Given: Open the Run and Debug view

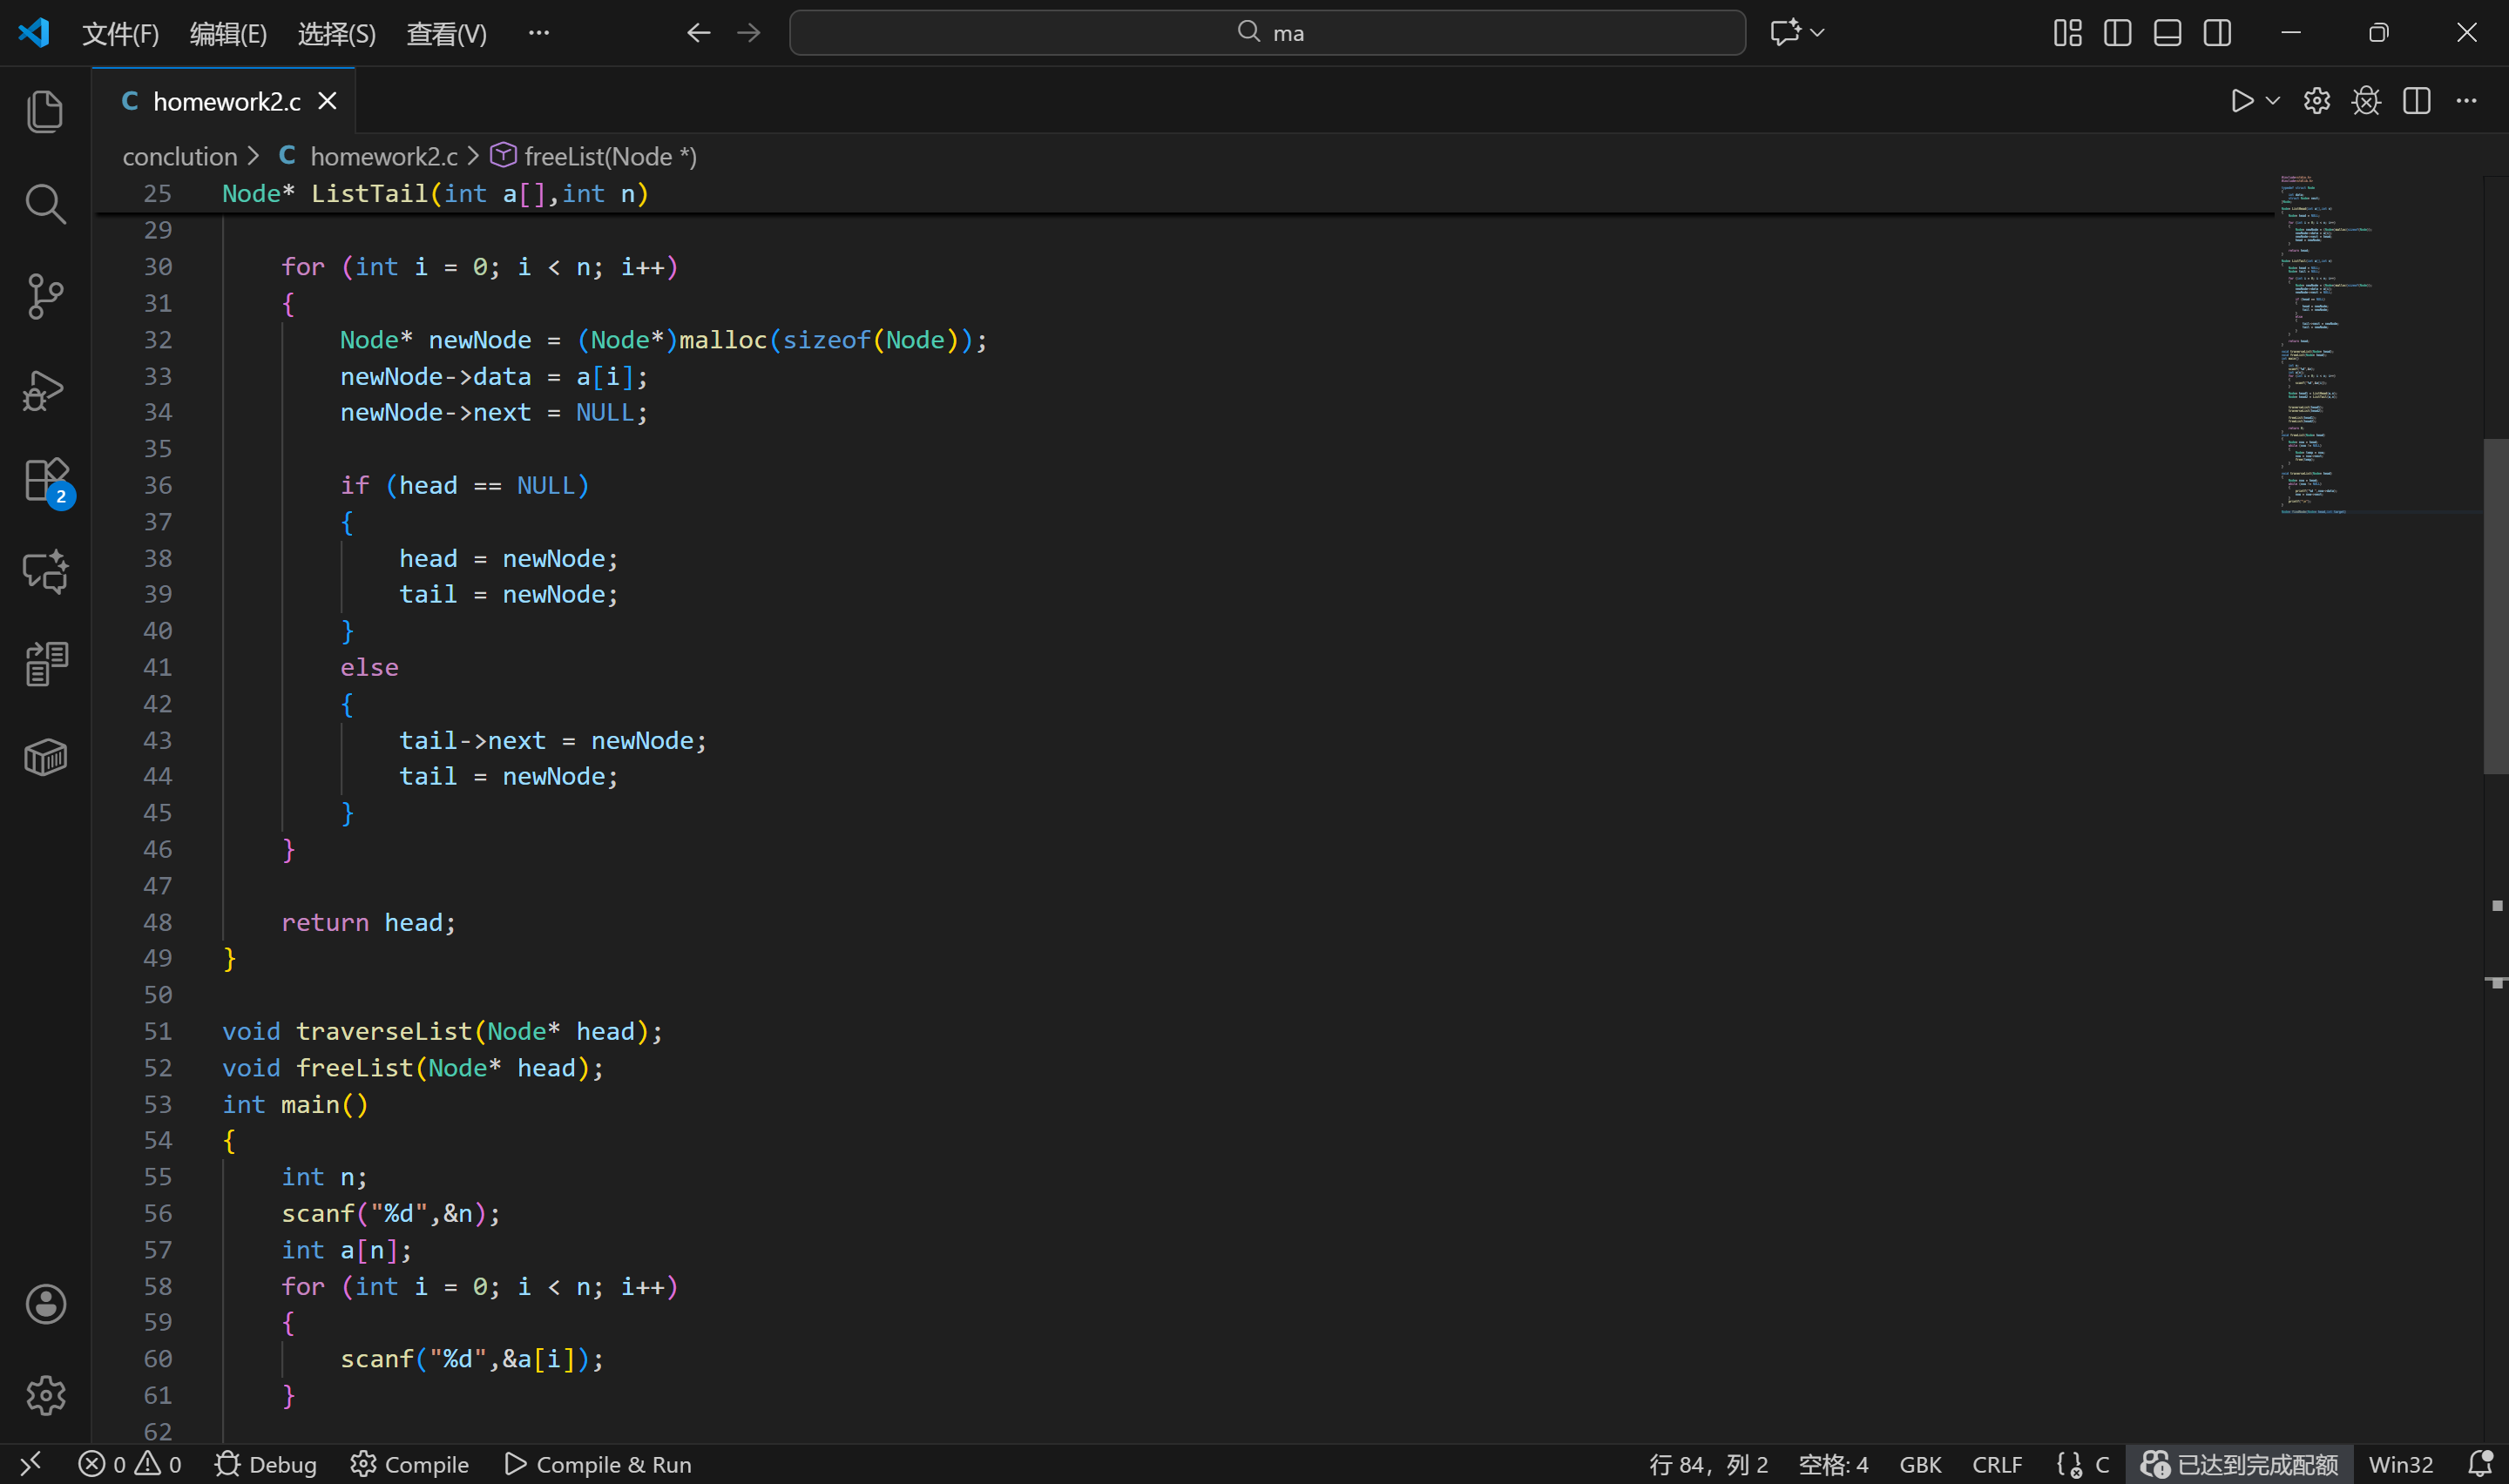Looking at the screenshot, I should coord(45,390).
